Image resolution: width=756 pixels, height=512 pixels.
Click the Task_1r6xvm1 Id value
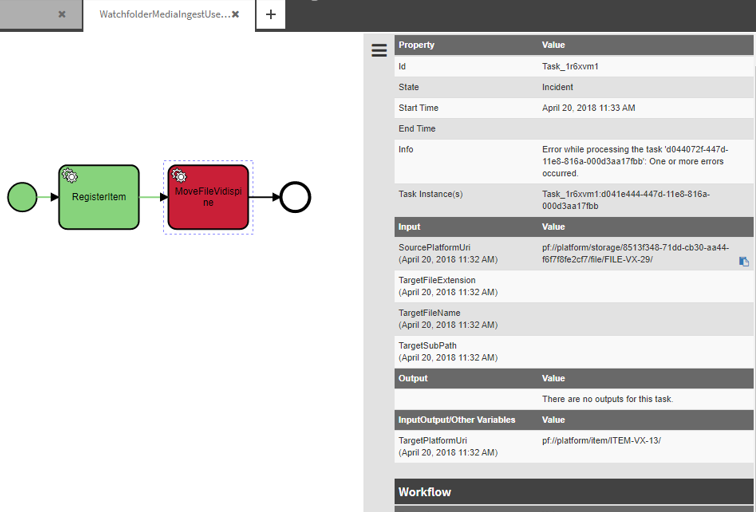tap(570, 67)
